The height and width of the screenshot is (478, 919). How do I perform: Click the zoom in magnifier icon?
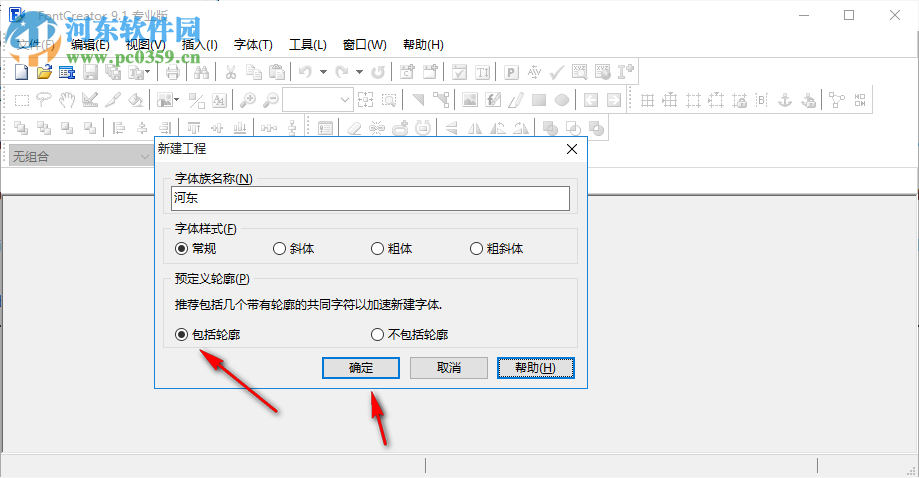pyautogui.click(x=247, y=100)
